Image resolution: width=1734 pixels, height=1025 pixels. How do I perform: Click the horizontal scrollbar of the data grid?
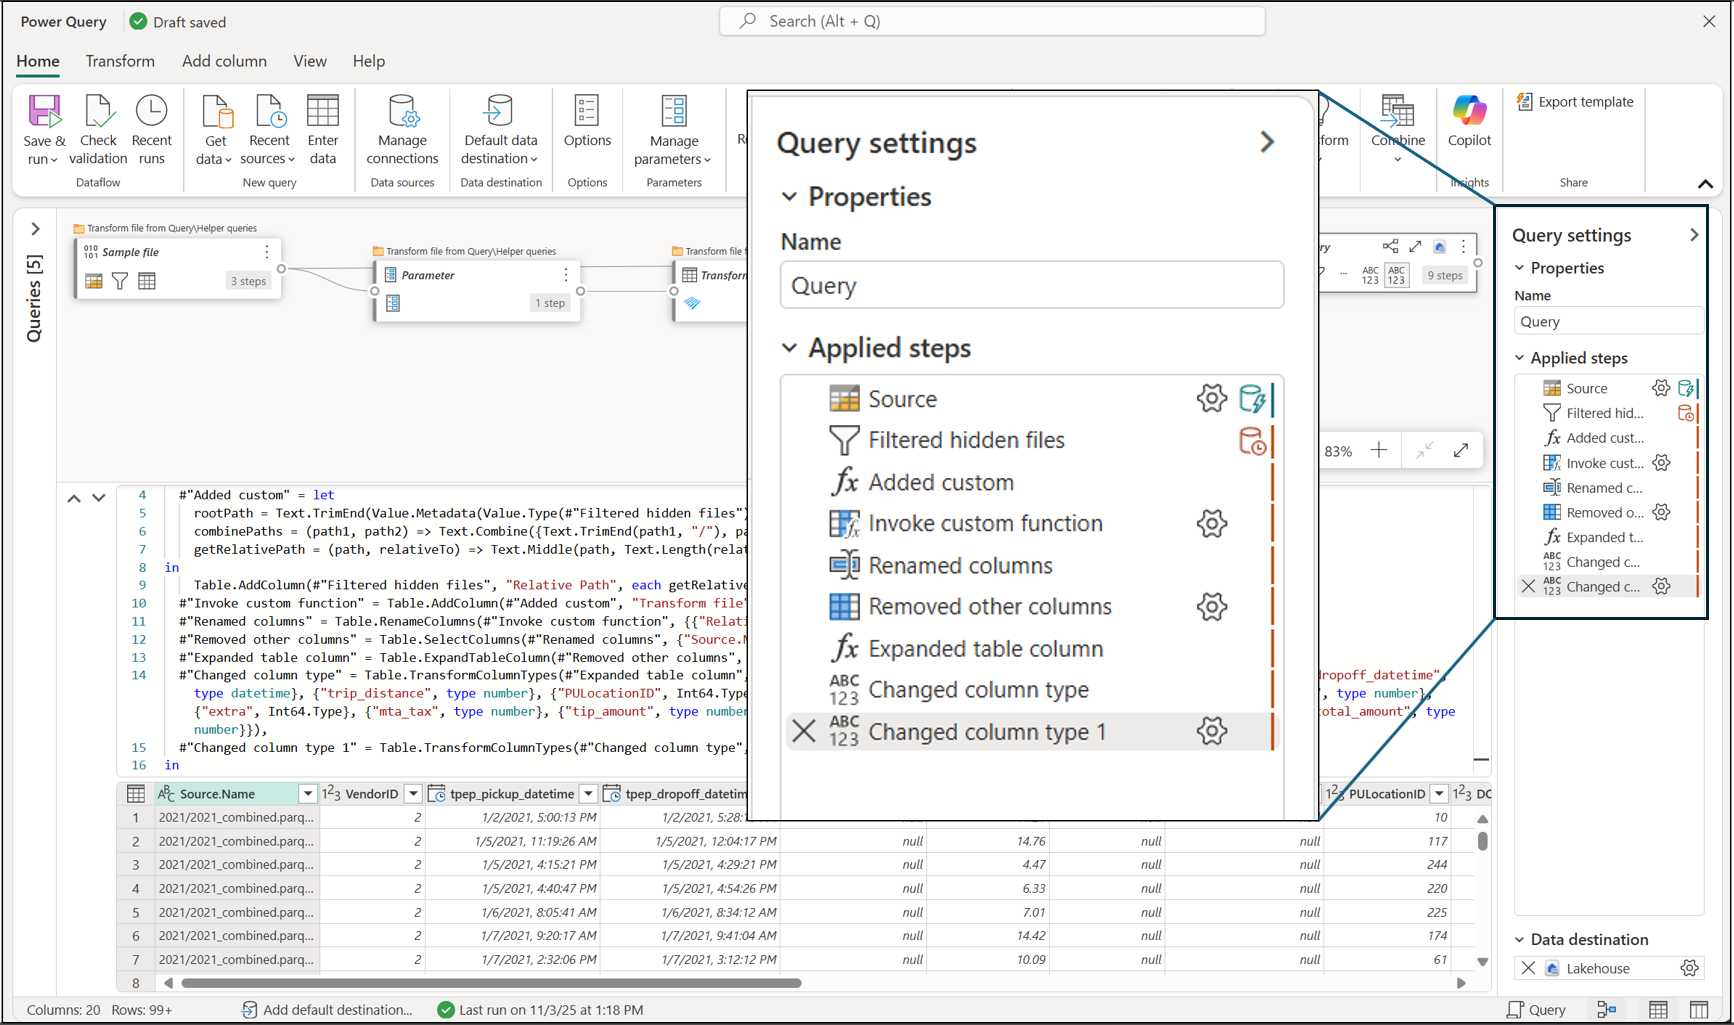coord(492,983)
